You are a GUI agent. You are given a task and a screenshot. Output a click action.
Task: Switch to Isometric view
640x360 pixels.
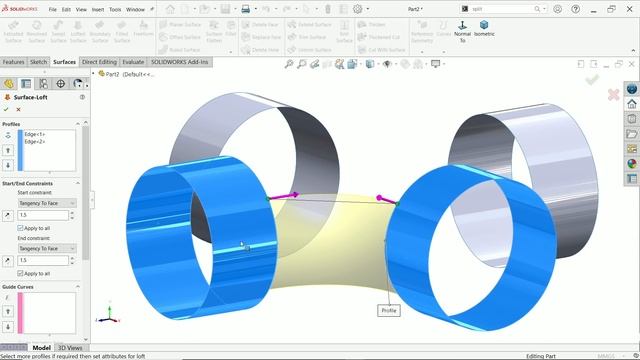point(484,29)
